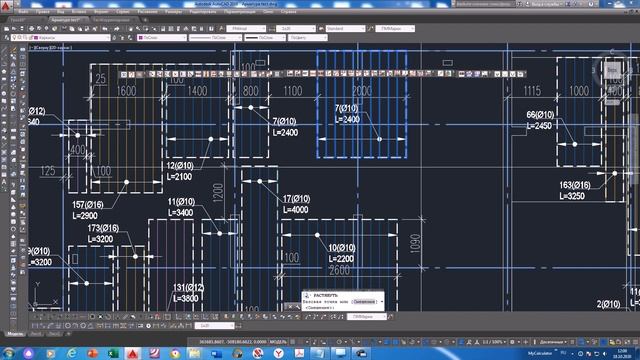Open the ПоСлою color control dropdown
The image size is (640, 360).
click(x=162, y=38)
